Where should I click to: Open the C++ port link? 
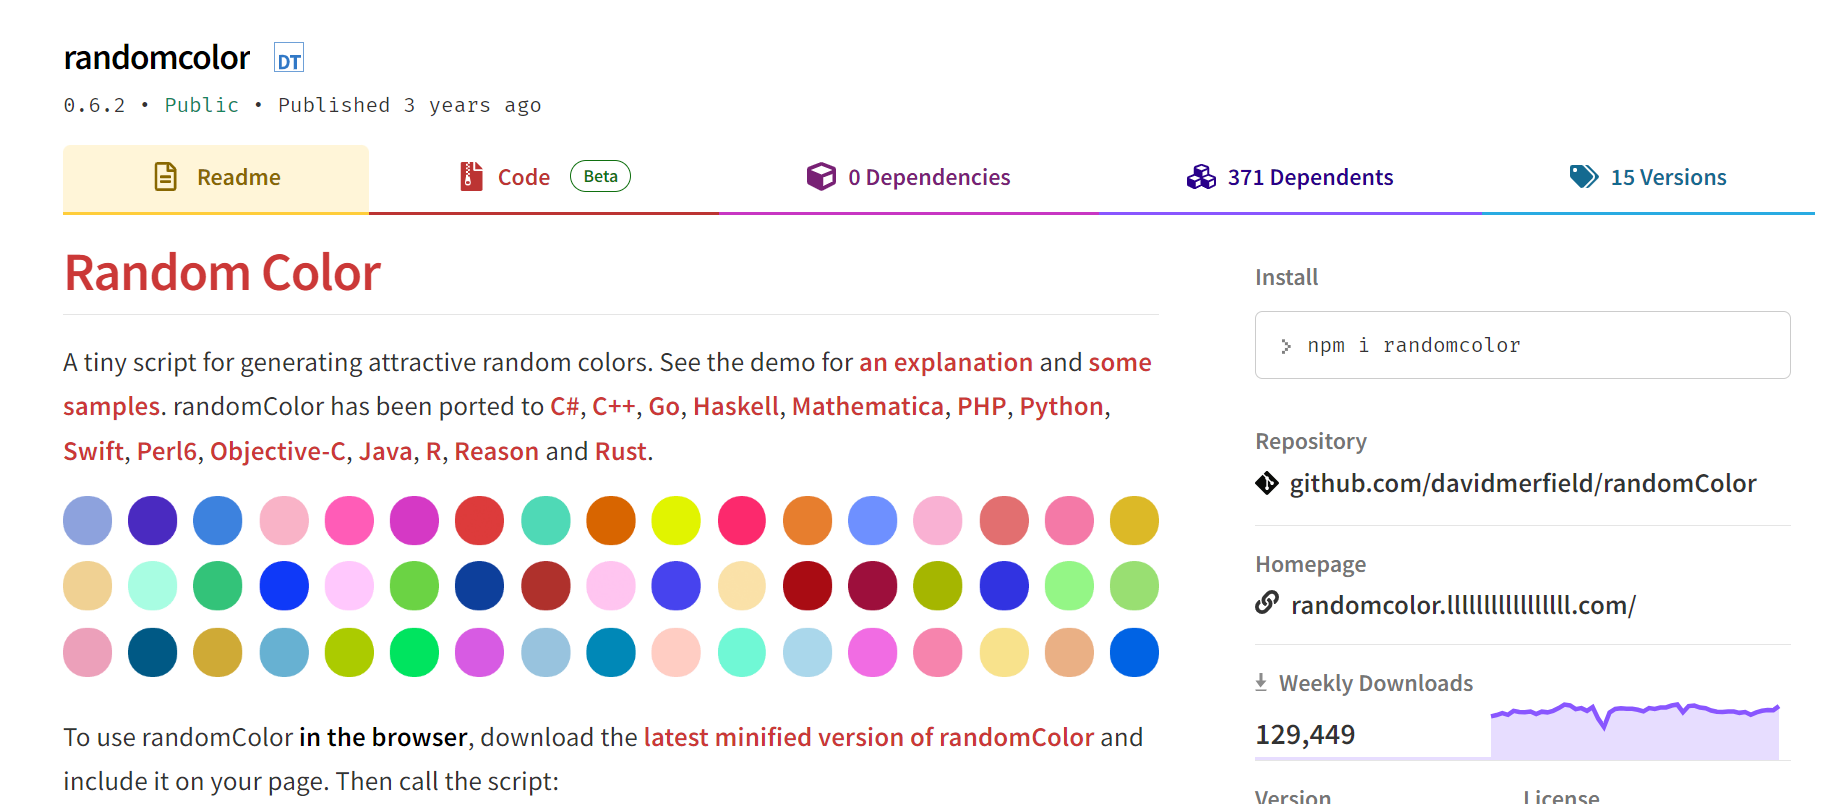pyautogui.click(x=613, y=406)
